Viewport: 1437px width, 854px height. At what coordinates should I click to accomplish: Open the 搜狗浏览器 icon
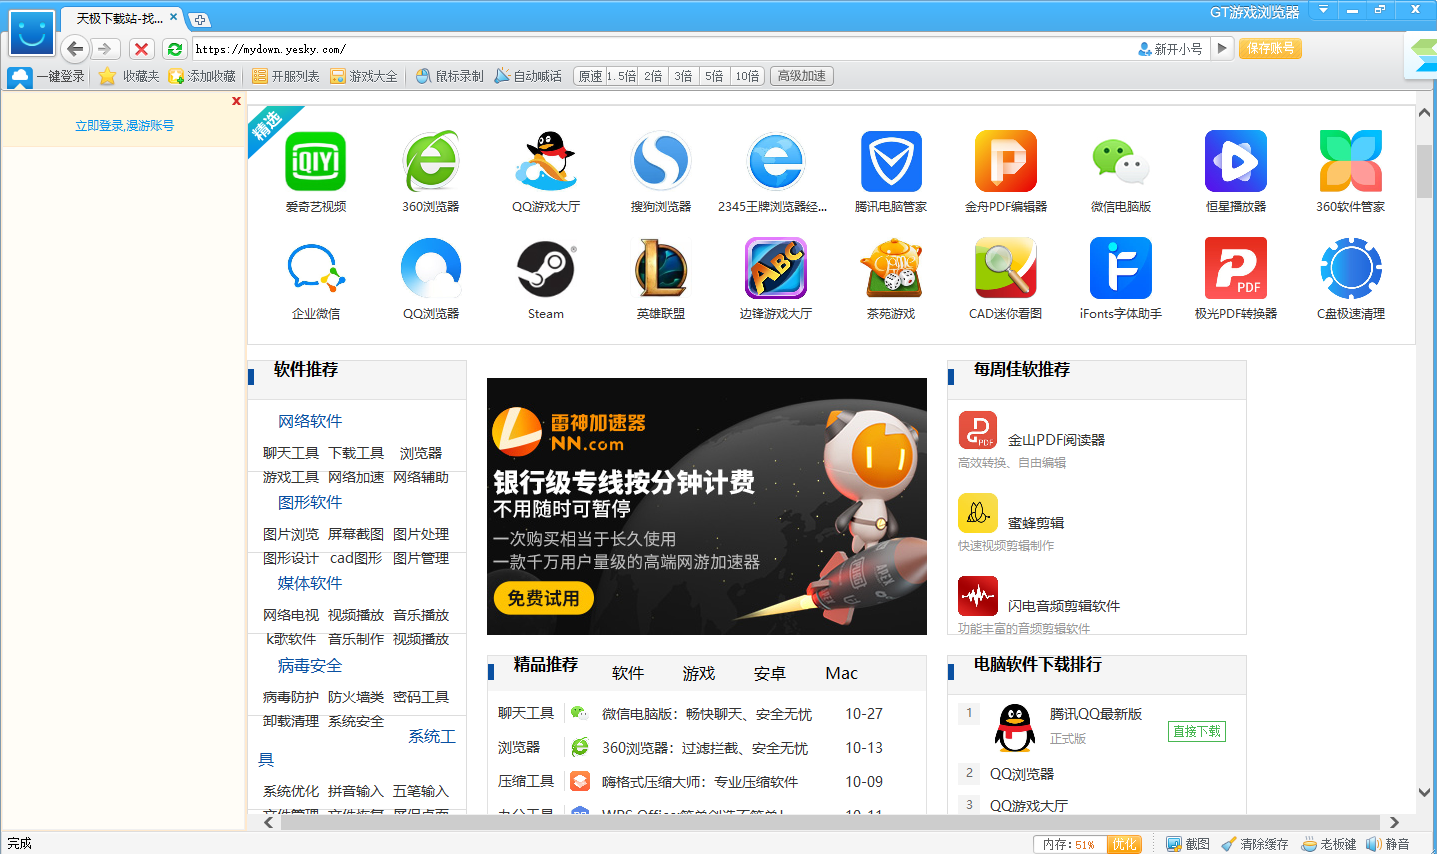coord(661,161)
